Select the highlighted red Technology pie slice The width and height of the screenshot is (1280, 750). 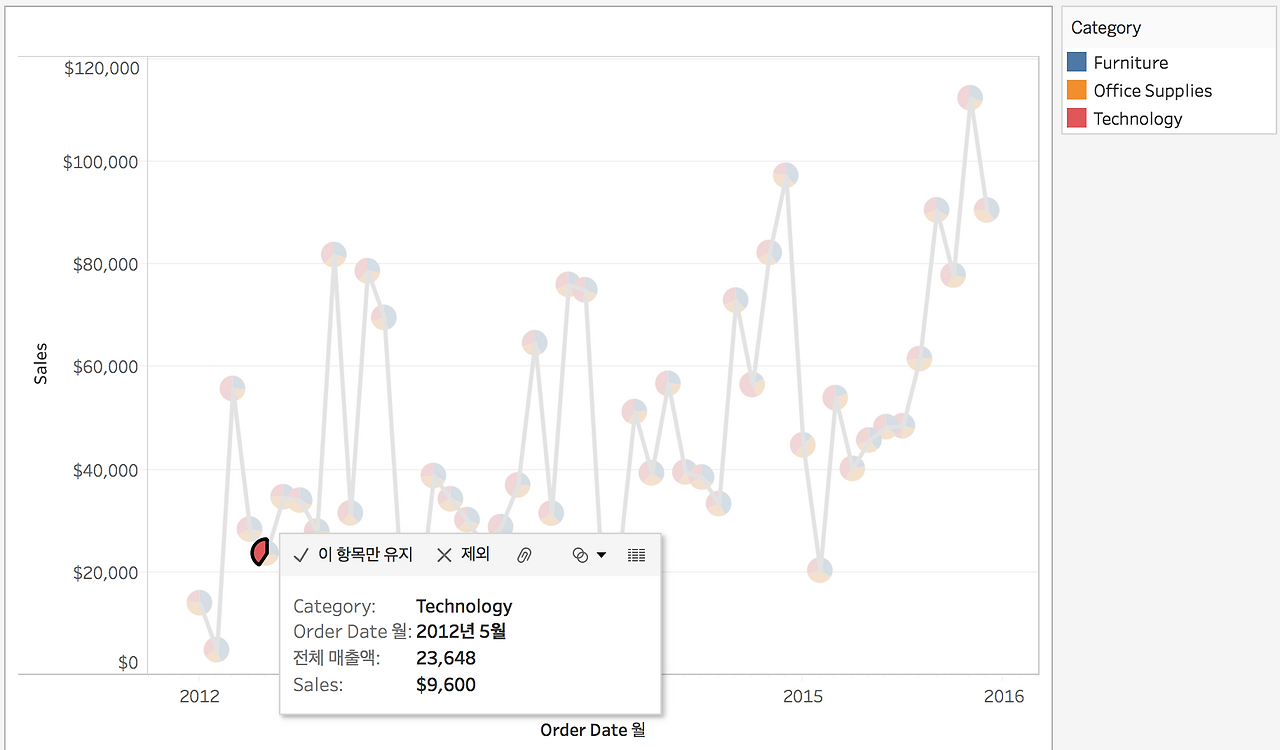coord(262,552)
